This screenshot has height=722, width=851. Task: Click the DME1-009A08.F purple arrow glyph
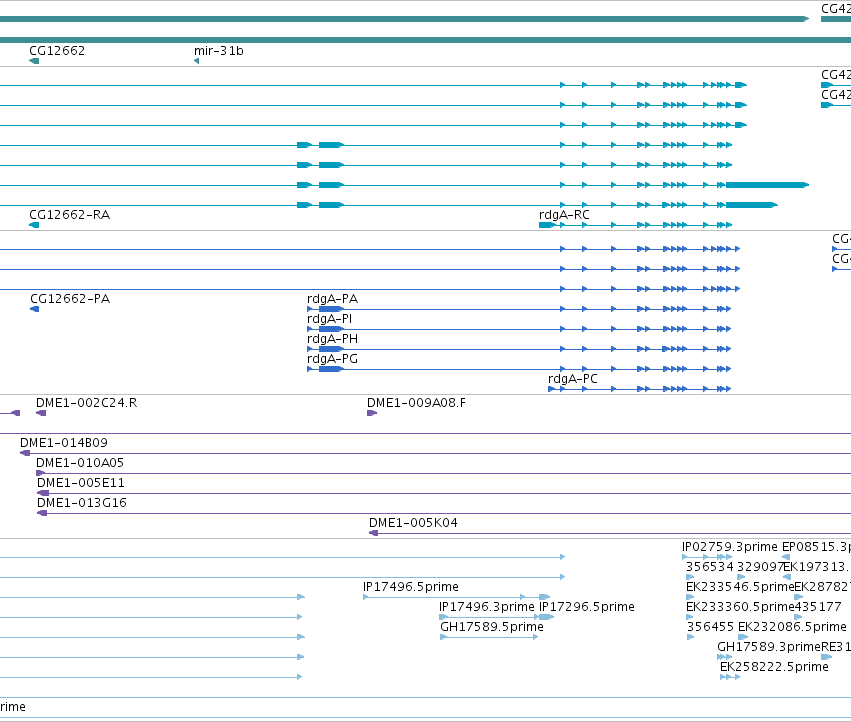pyautogui.click(x=372, y=413)
